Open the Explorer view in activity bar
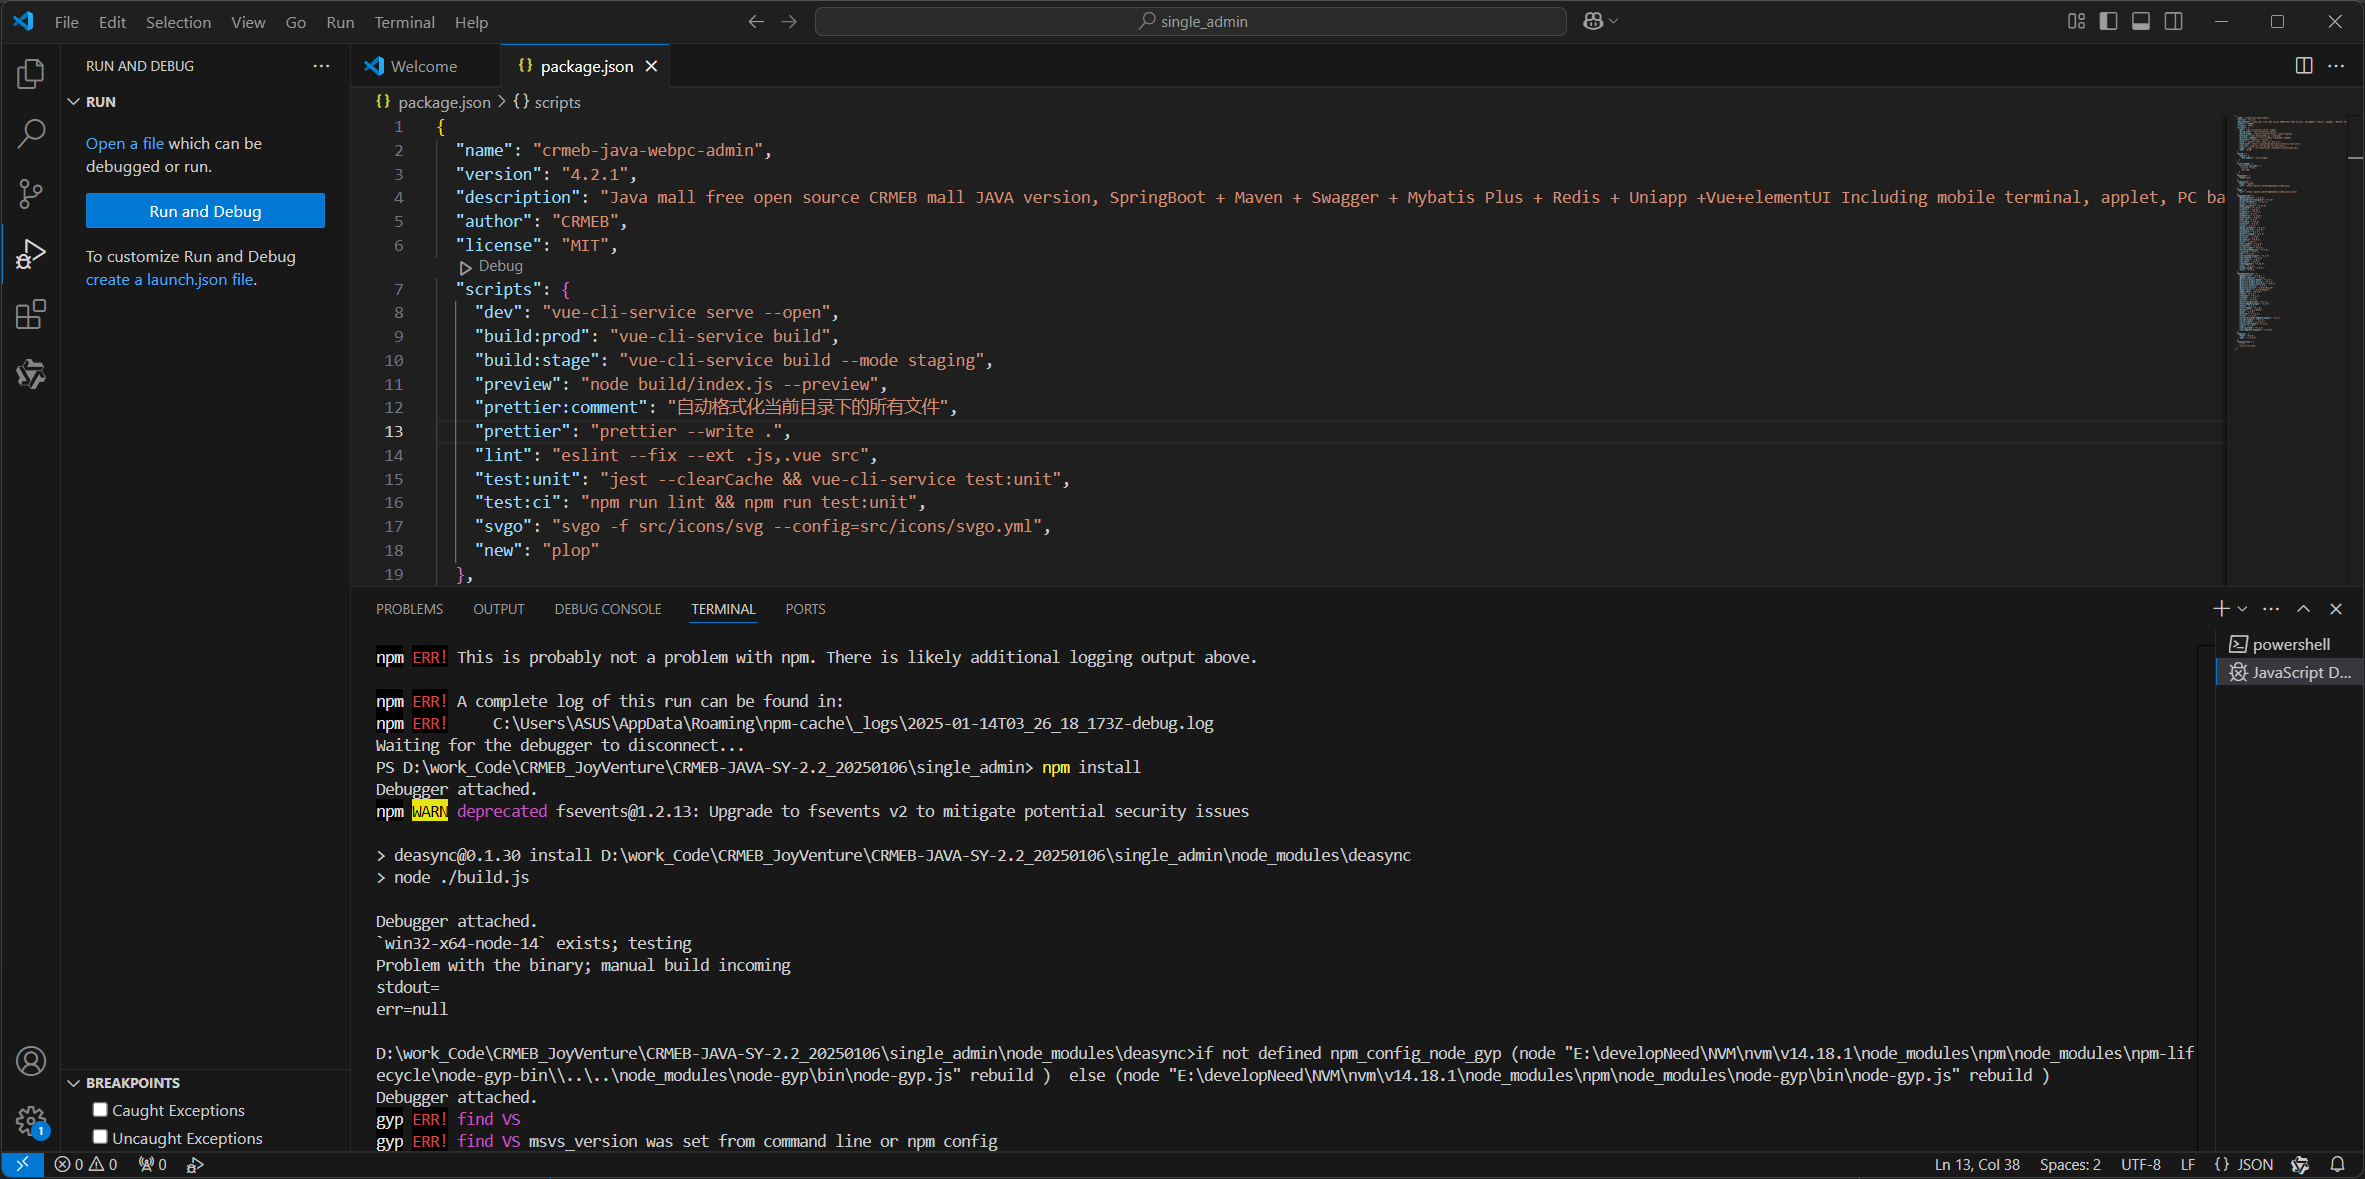Image resolution: width=2365 pixels, height=1179 pixels. [x=31, y=73]
